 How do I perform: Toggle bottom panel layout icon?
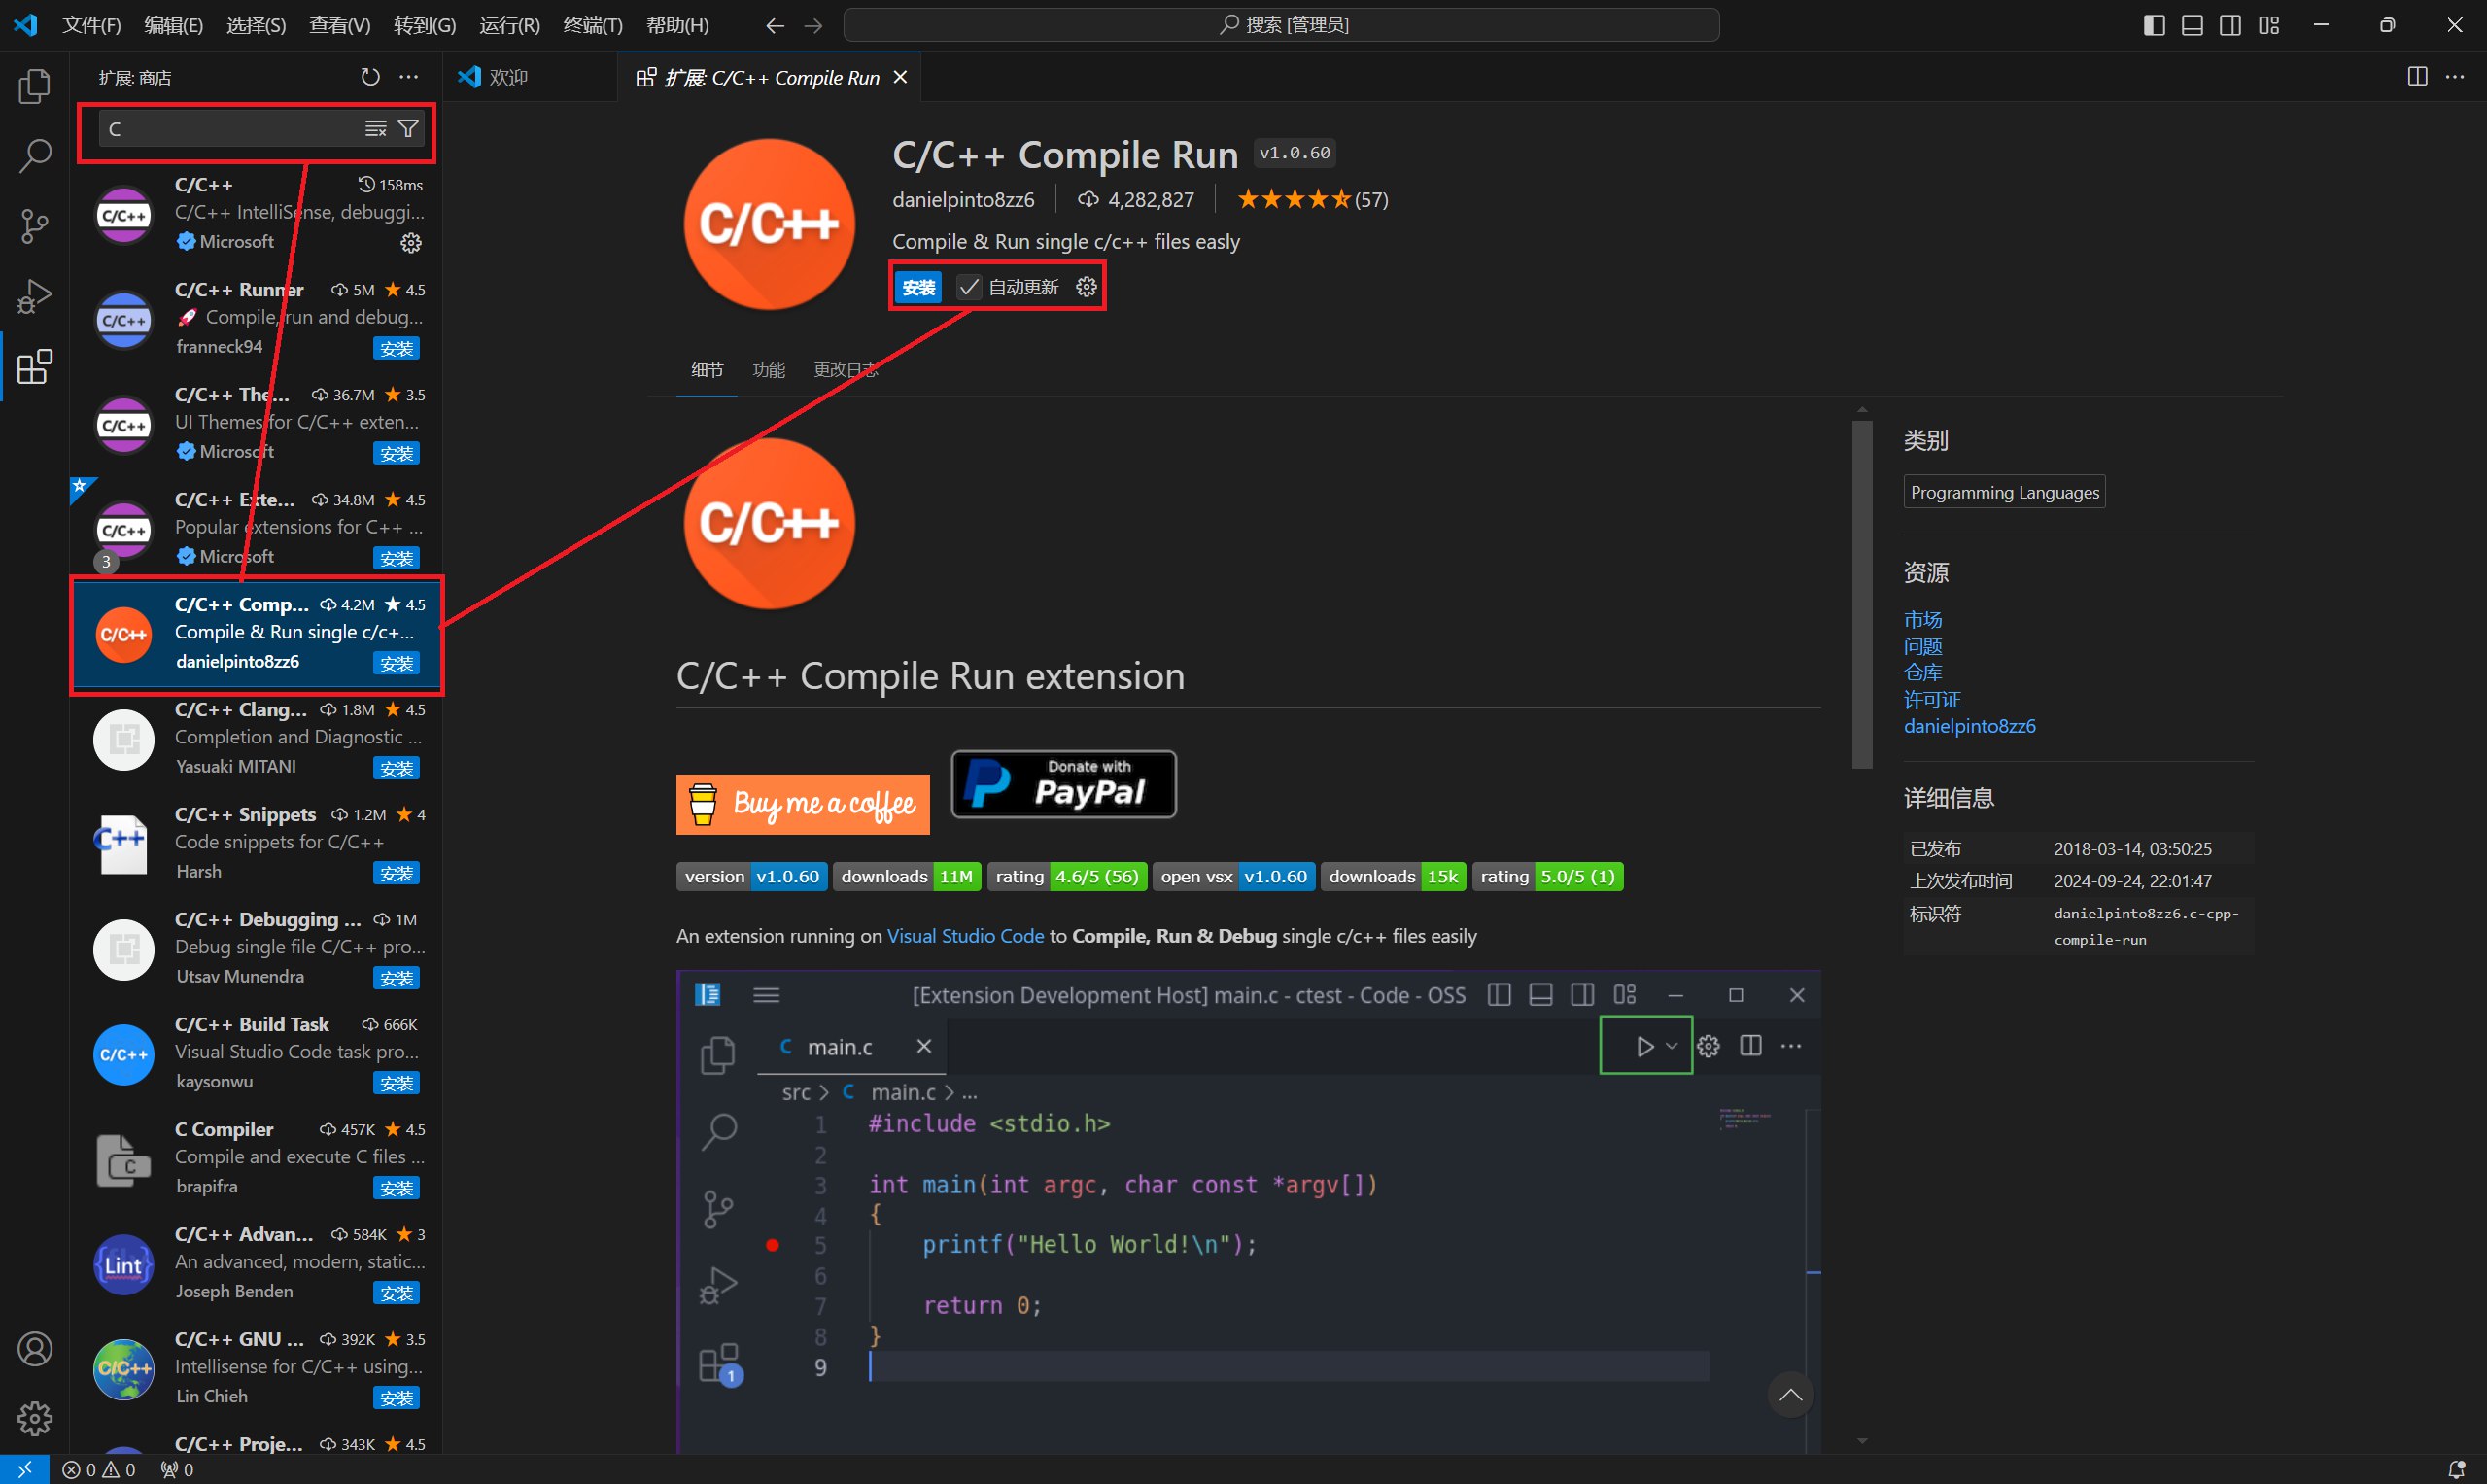click(2193, 25)
